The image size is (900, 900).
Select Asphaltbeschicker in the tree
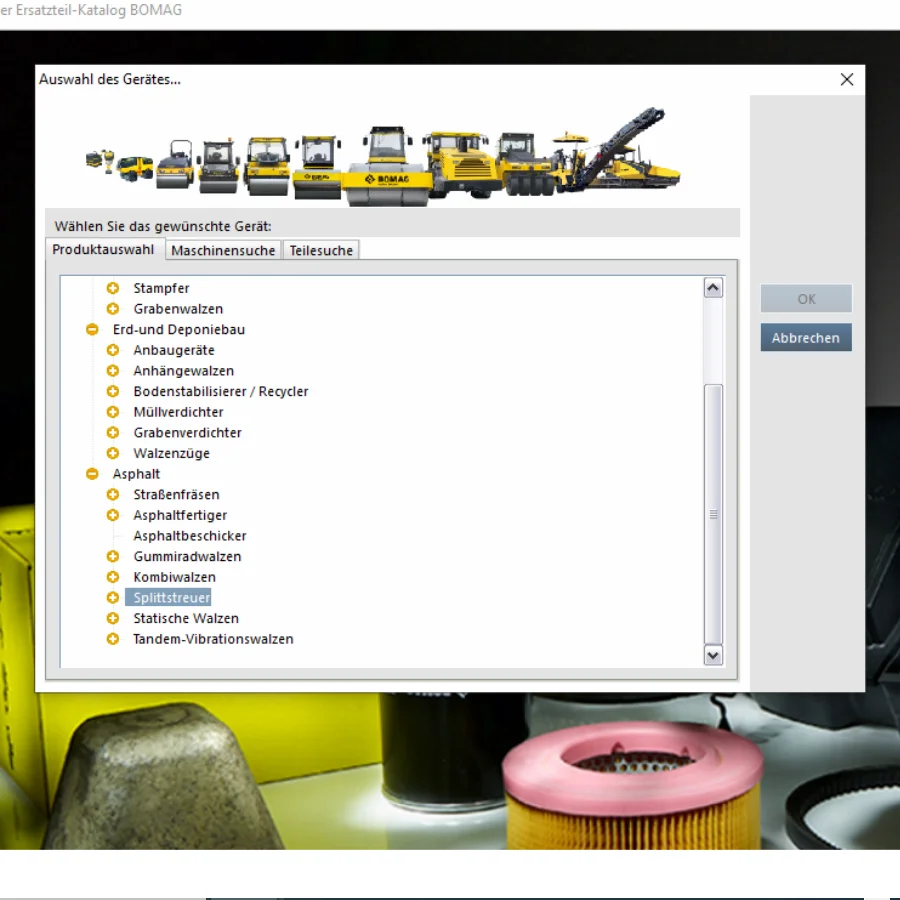190,536
